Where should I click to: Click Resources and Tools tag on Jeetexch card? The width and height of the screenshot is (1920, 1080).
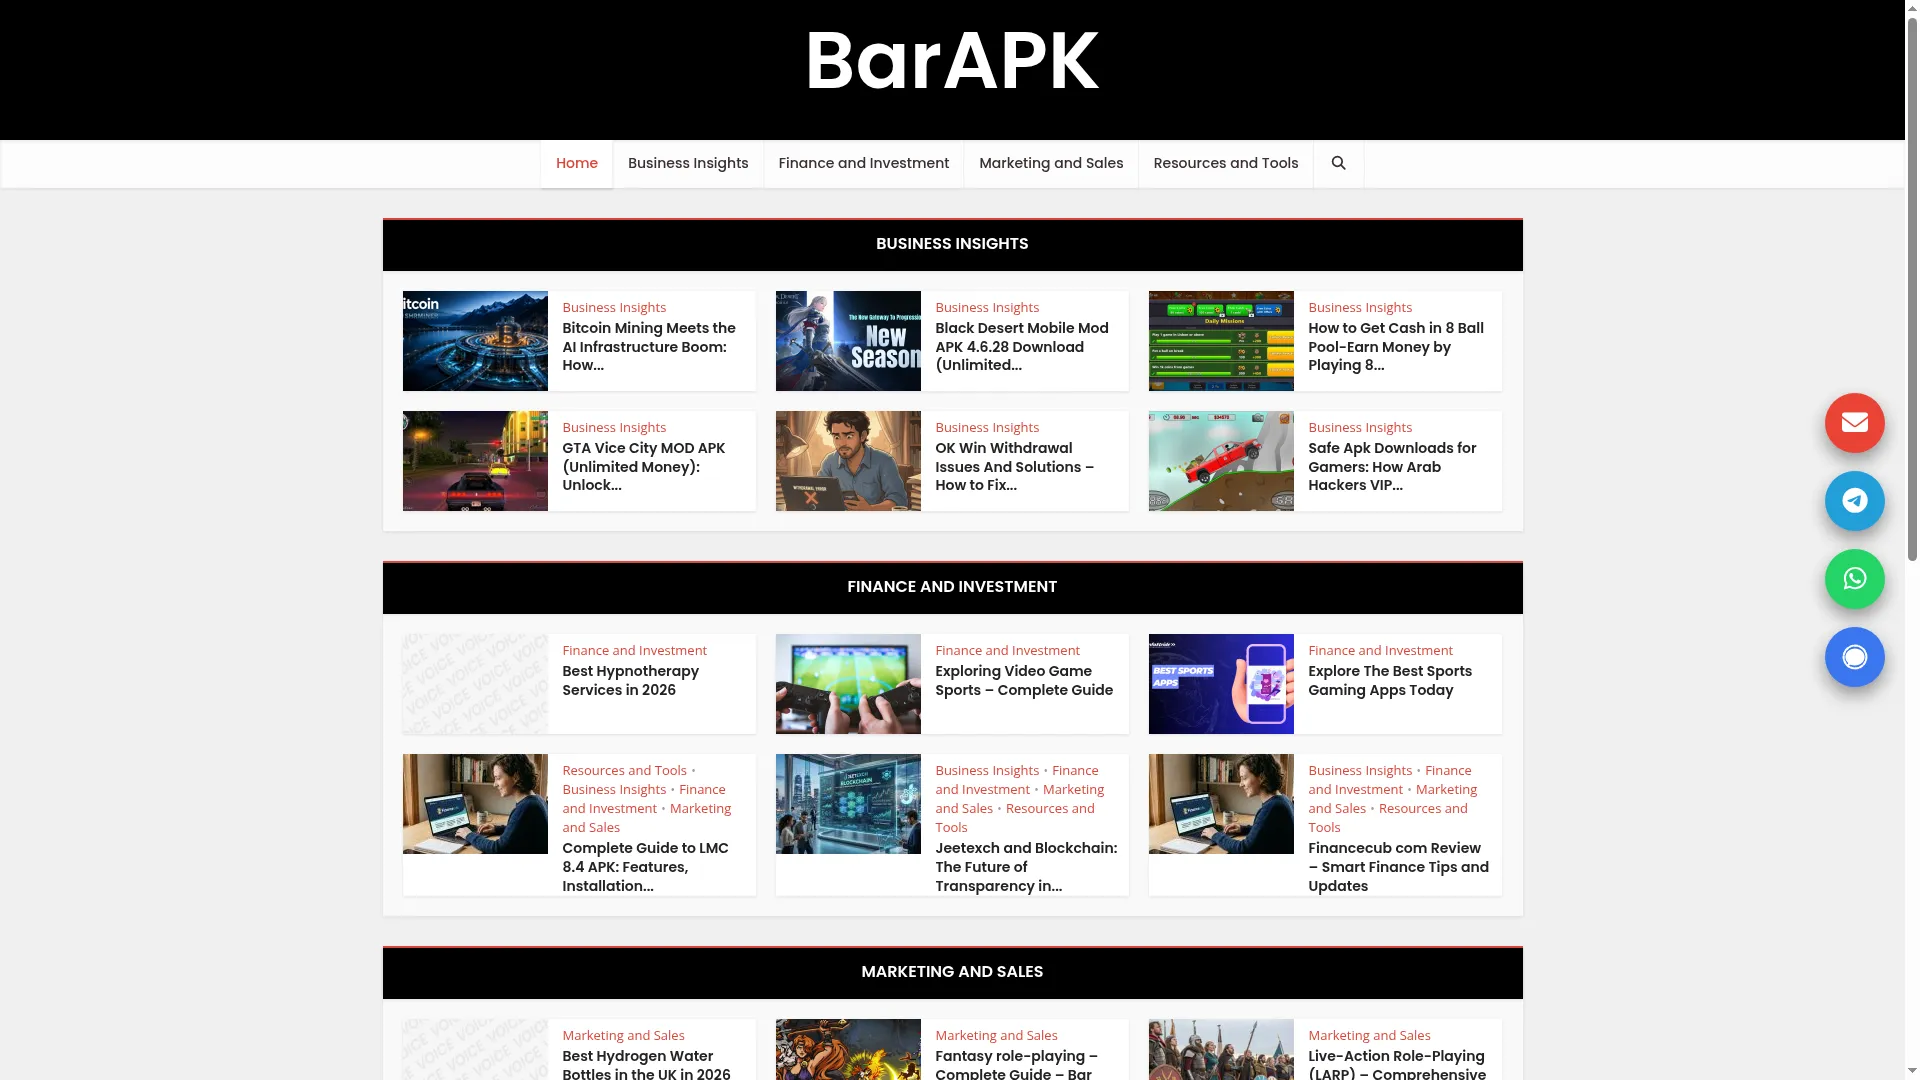(x=1015, y=817)
